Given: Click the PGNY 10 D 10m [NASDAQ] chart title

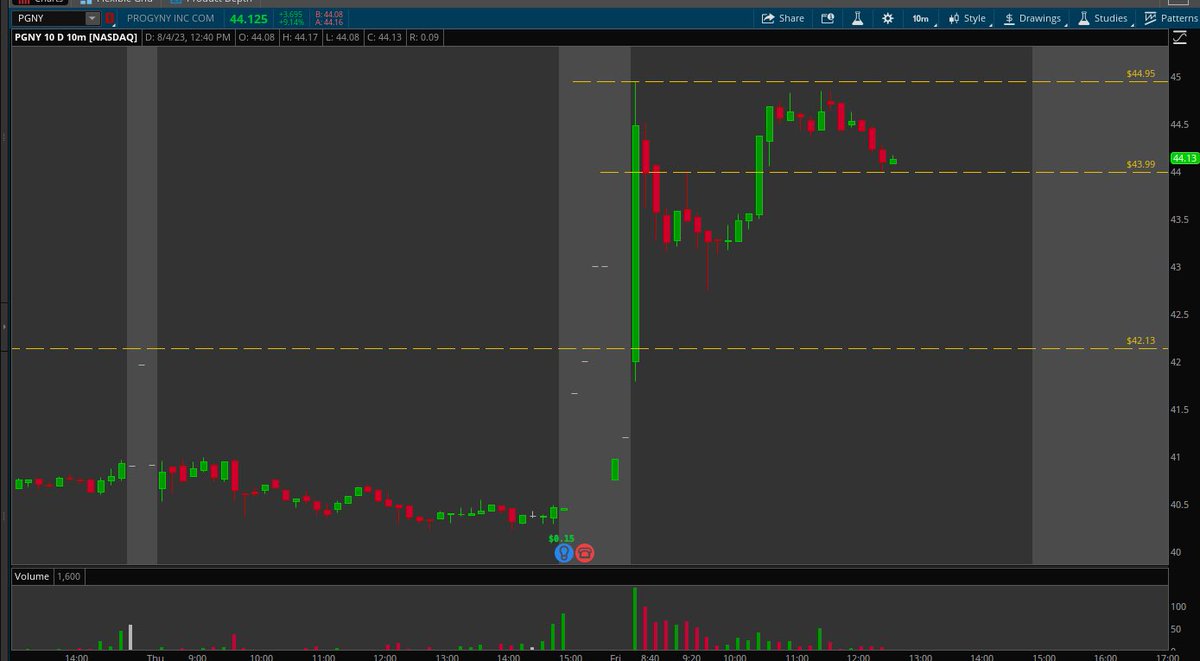Looking at the screenshot, I should coord(76,38).
